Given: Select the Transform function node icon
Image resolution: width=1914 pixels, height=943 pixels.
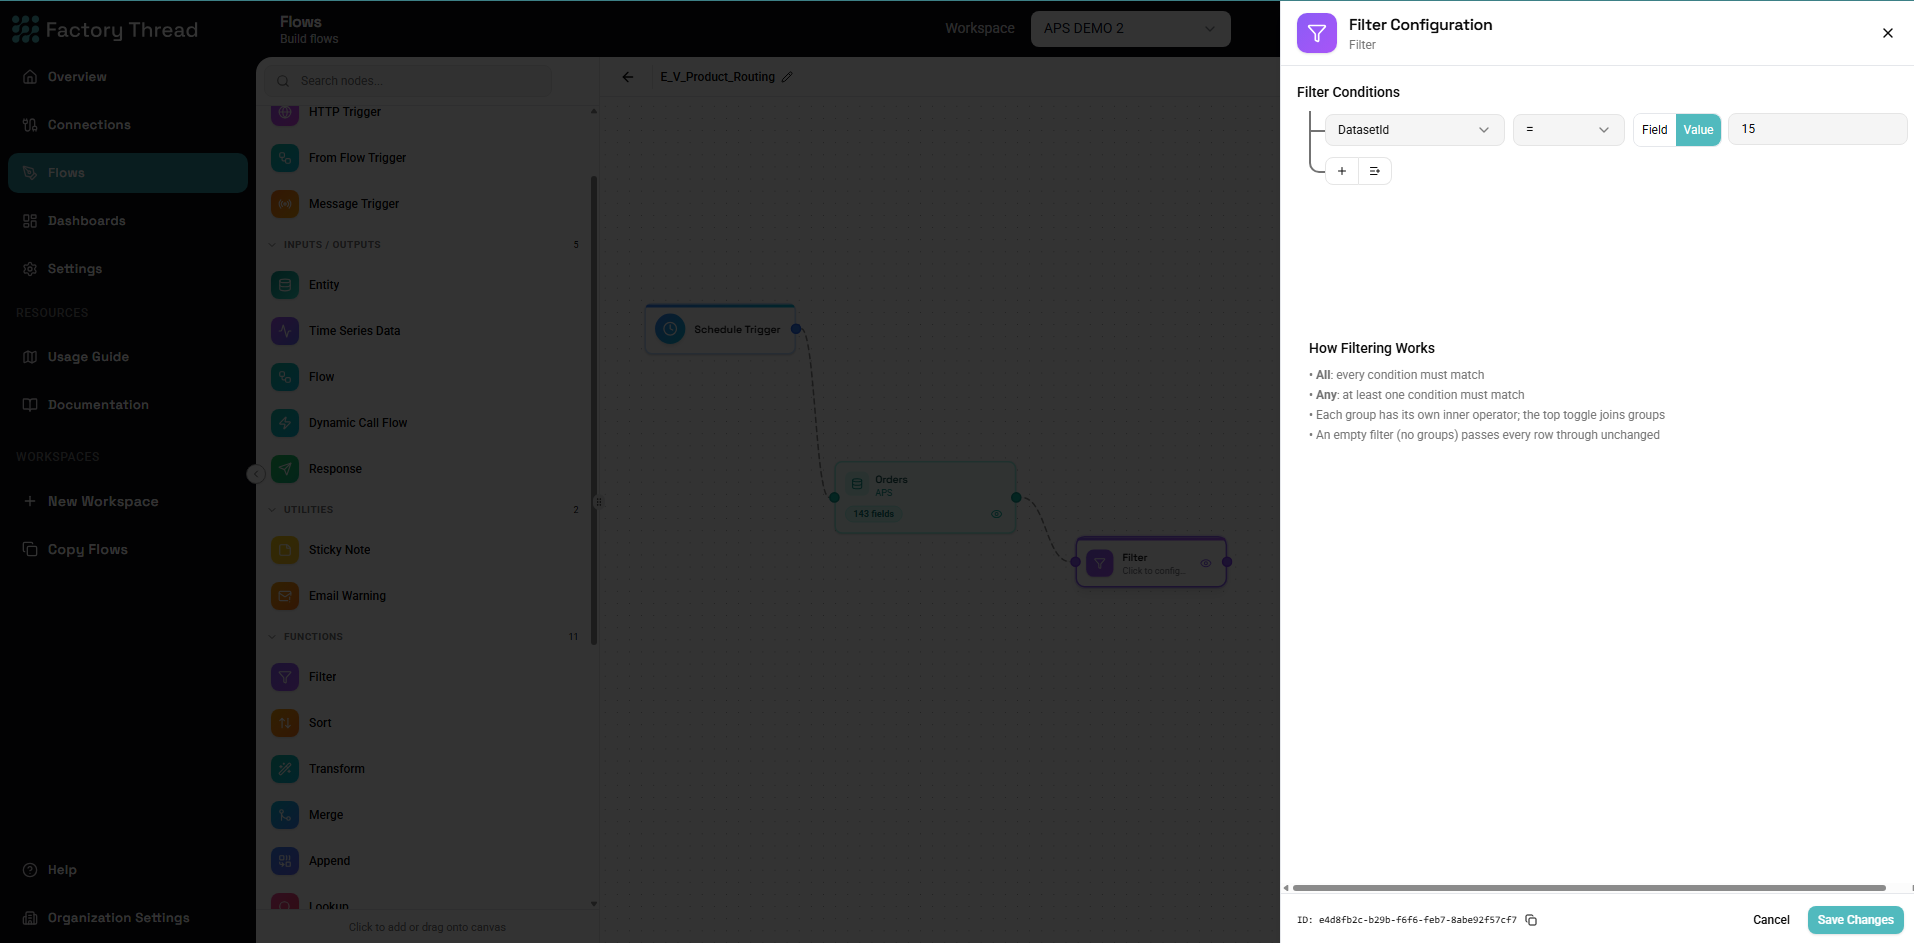Looking at the screenshot, I should [x=285, y=769].
